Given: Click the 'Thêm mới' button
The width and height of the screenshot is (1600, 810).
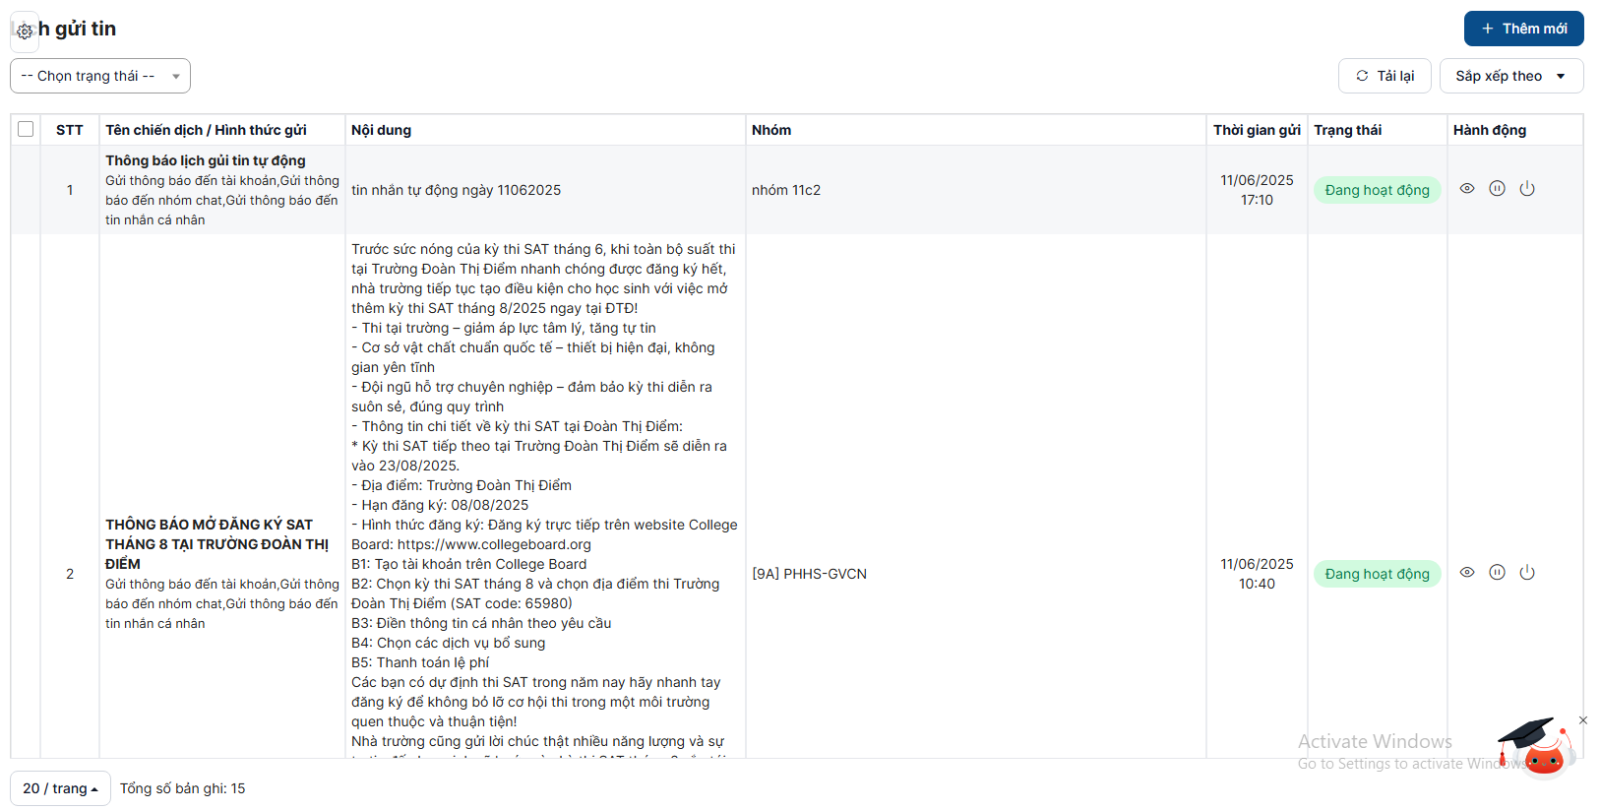Looking at the screenshot, I should pos(1523,29).
